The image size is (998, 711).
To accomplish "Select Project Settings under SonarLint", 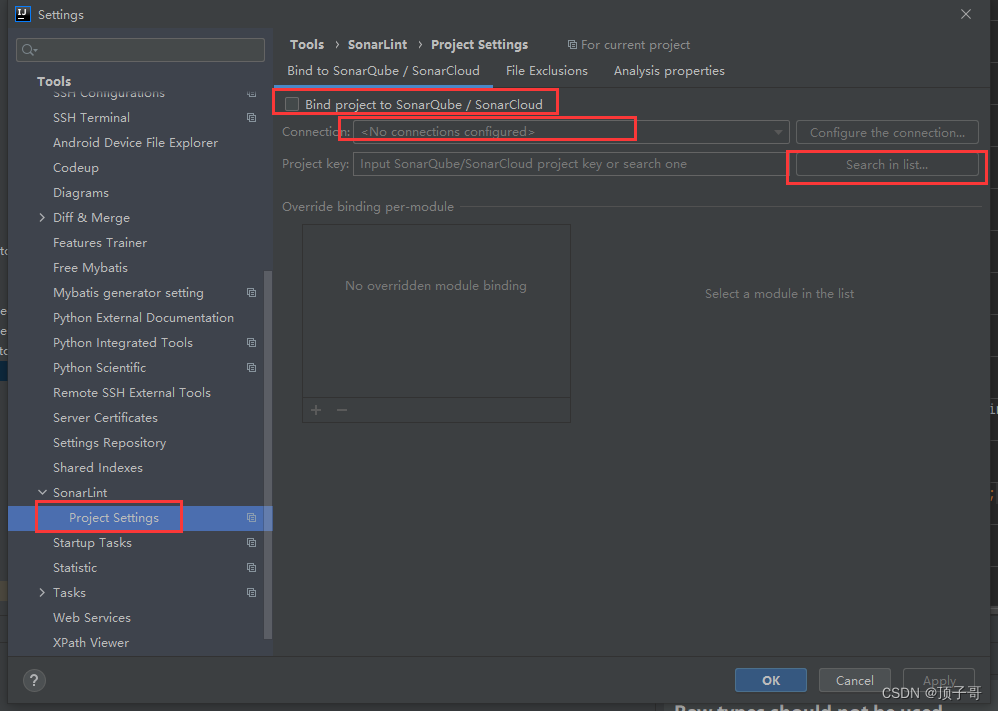I will click(114, 517).
